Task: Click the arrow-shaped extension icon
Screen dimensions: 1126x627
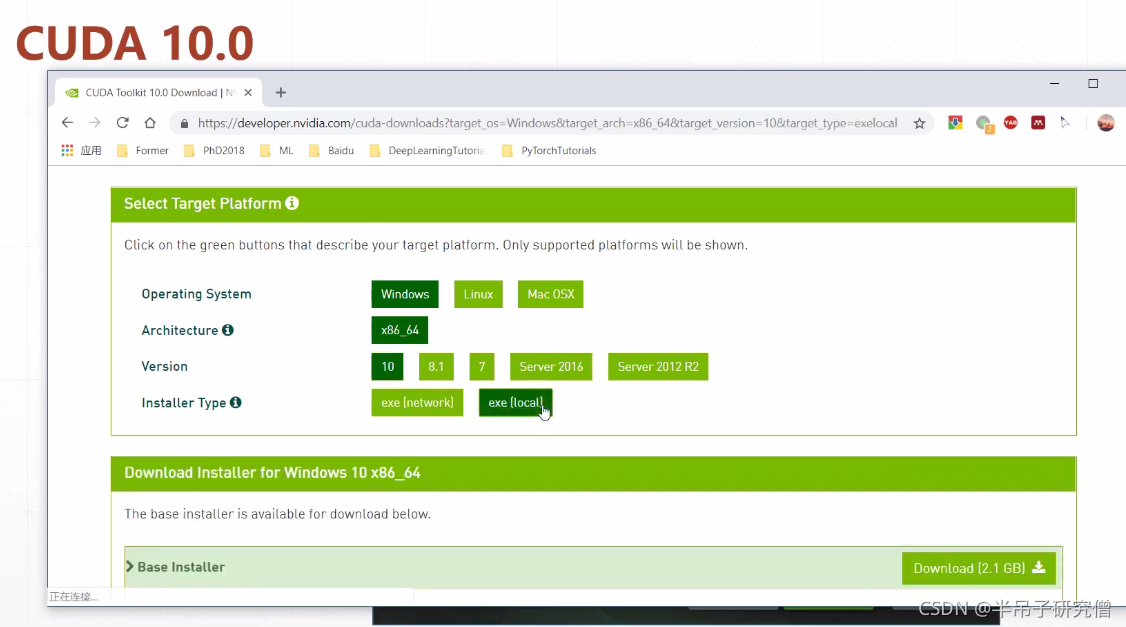Action: (1065, 123)
